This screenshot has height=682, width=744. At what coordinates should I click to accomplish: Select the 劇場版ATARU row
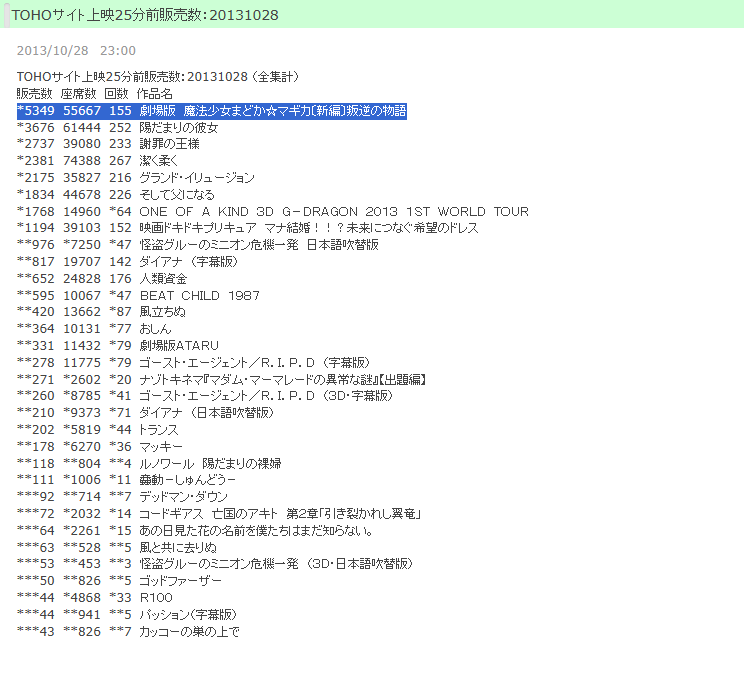point(118,346)
